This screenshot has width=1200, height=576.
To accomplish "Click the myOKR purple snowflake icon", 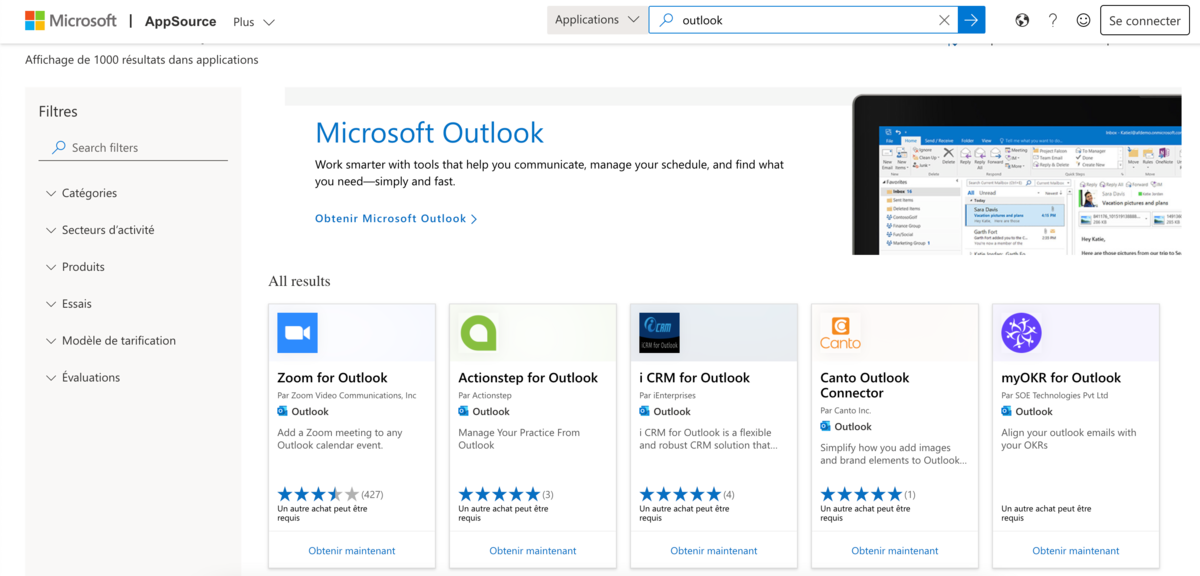I will pyautogui.click(x=1021, y=333).
